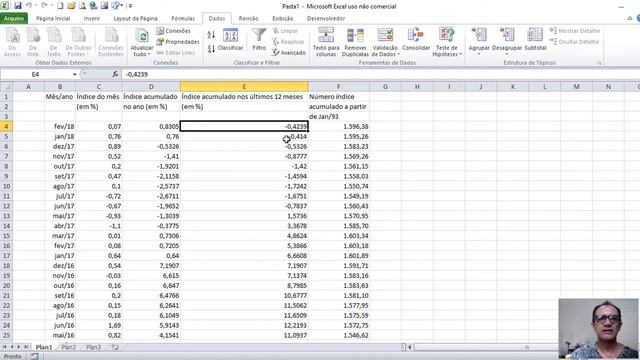Click Mostrar Detalhe

click(575, 31)
